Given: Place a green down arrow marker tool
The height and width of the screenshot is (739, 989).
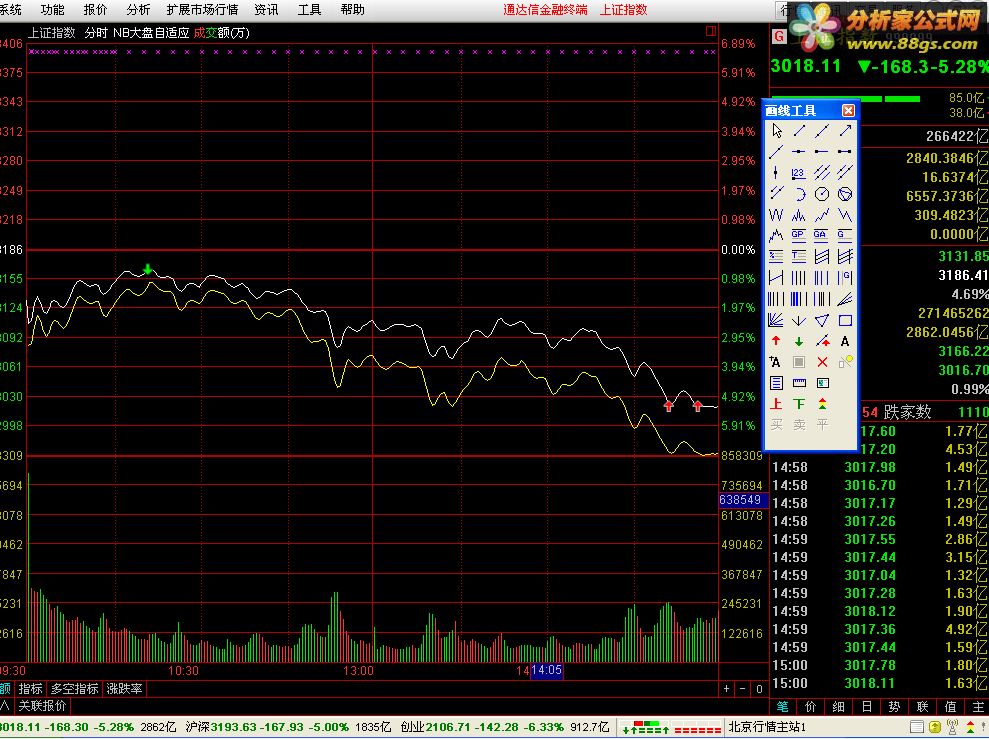Looking at the screenshot, I should point(799,341).
